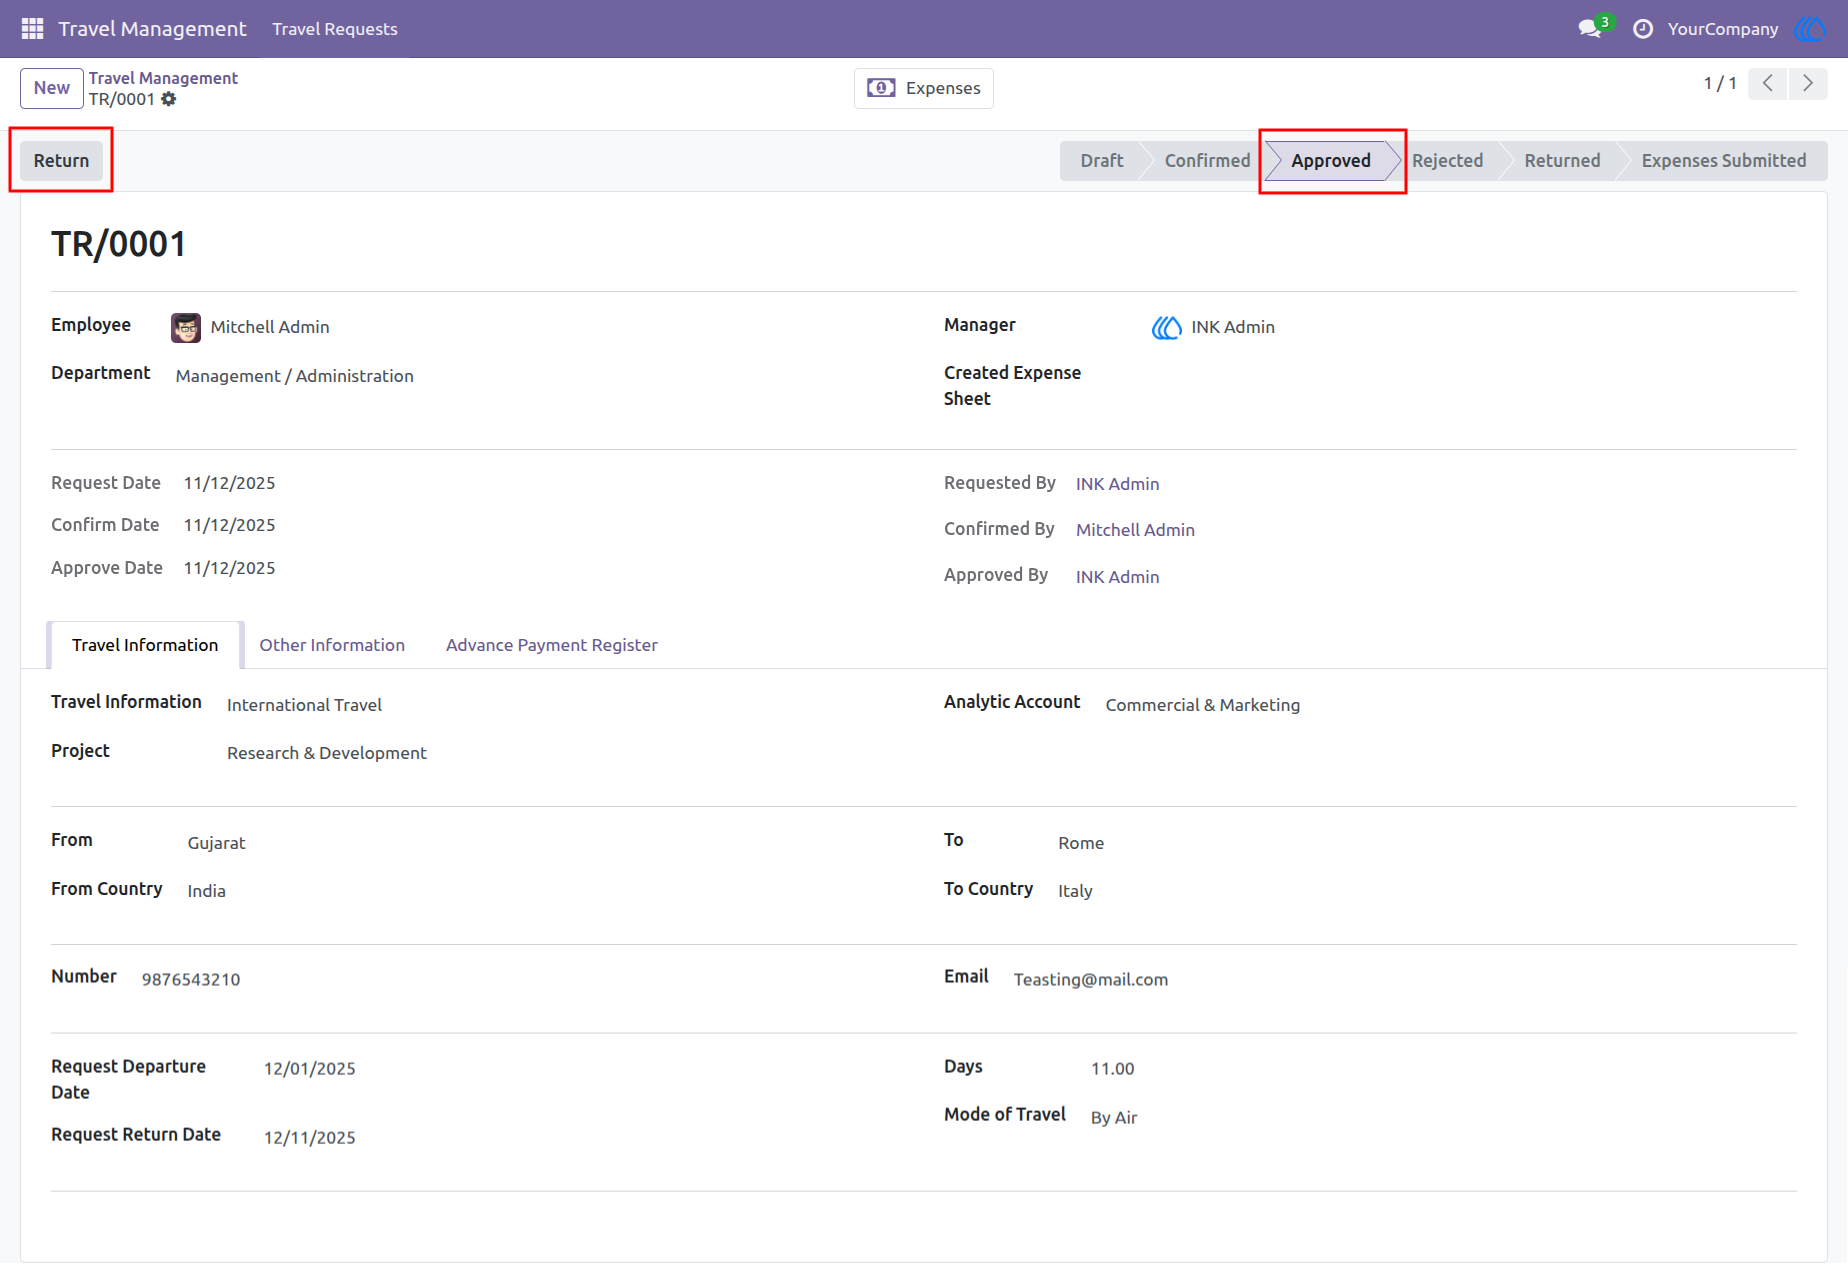The height and width of the screenshot is (1265, 1848).
Task: Go to the next record arrow
Action: [x=1808, y=83]
